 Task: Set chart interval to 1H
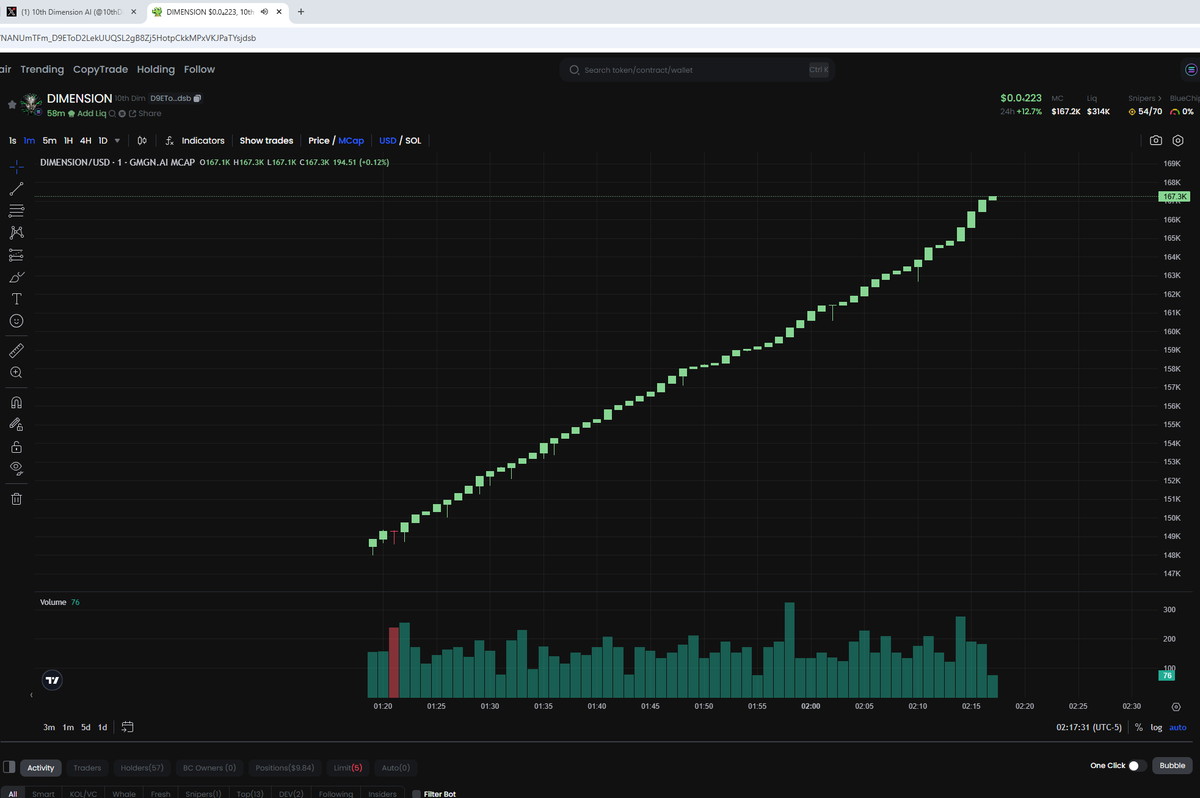(x=68, y=141)
